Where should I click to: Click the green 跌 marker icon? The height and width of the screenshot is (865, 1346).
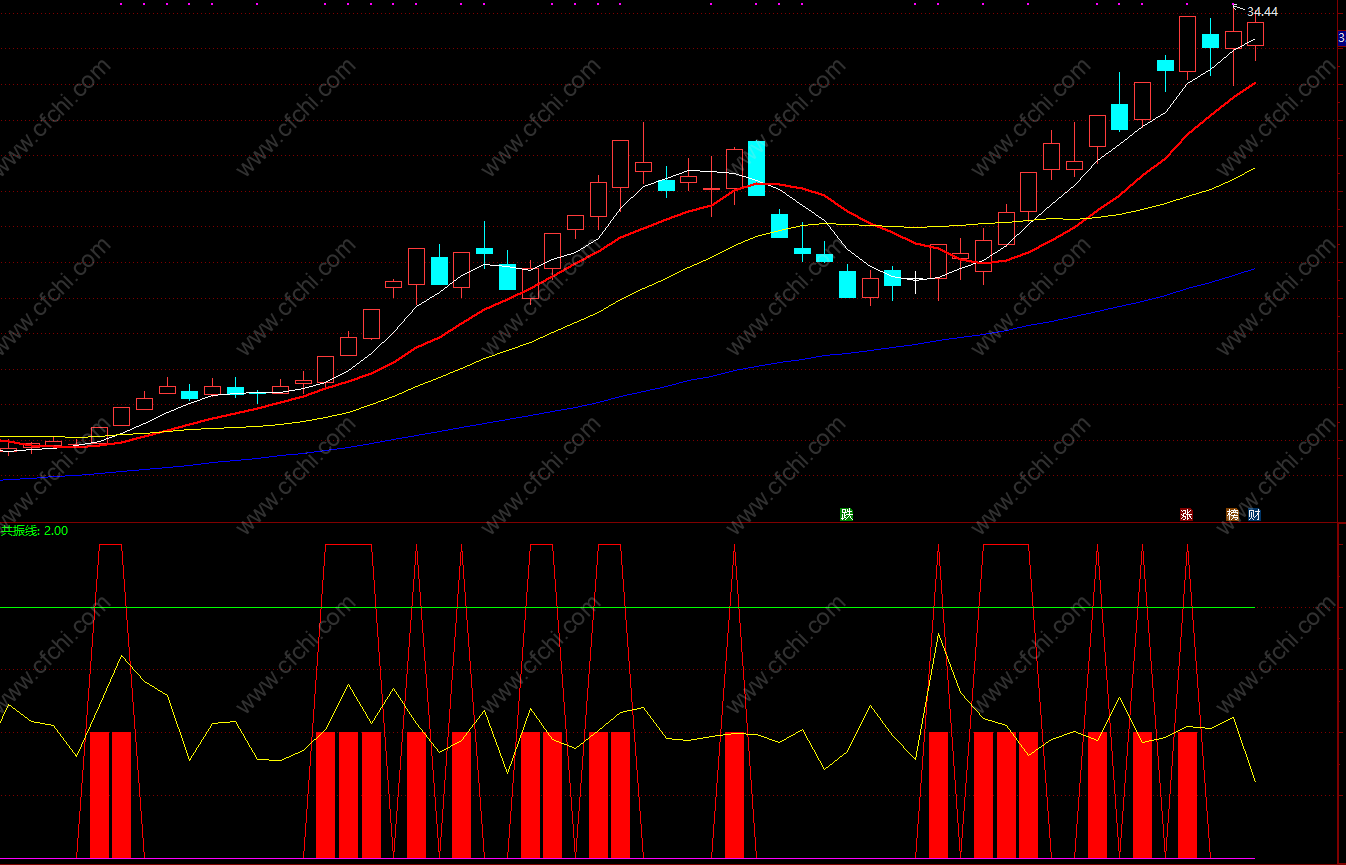(x=847, y=515)
